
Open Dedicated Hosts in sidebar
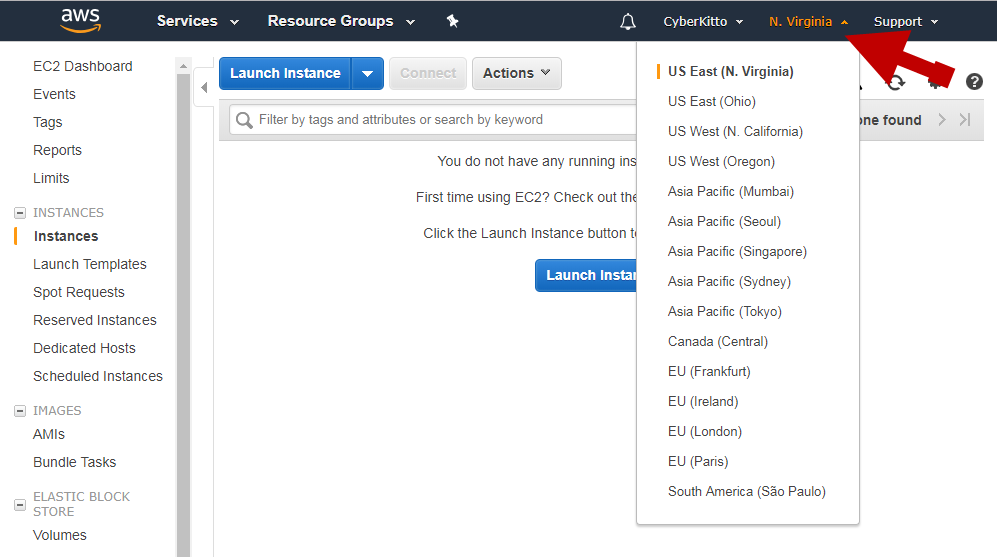pyautogui.click(x=84, y=348)
